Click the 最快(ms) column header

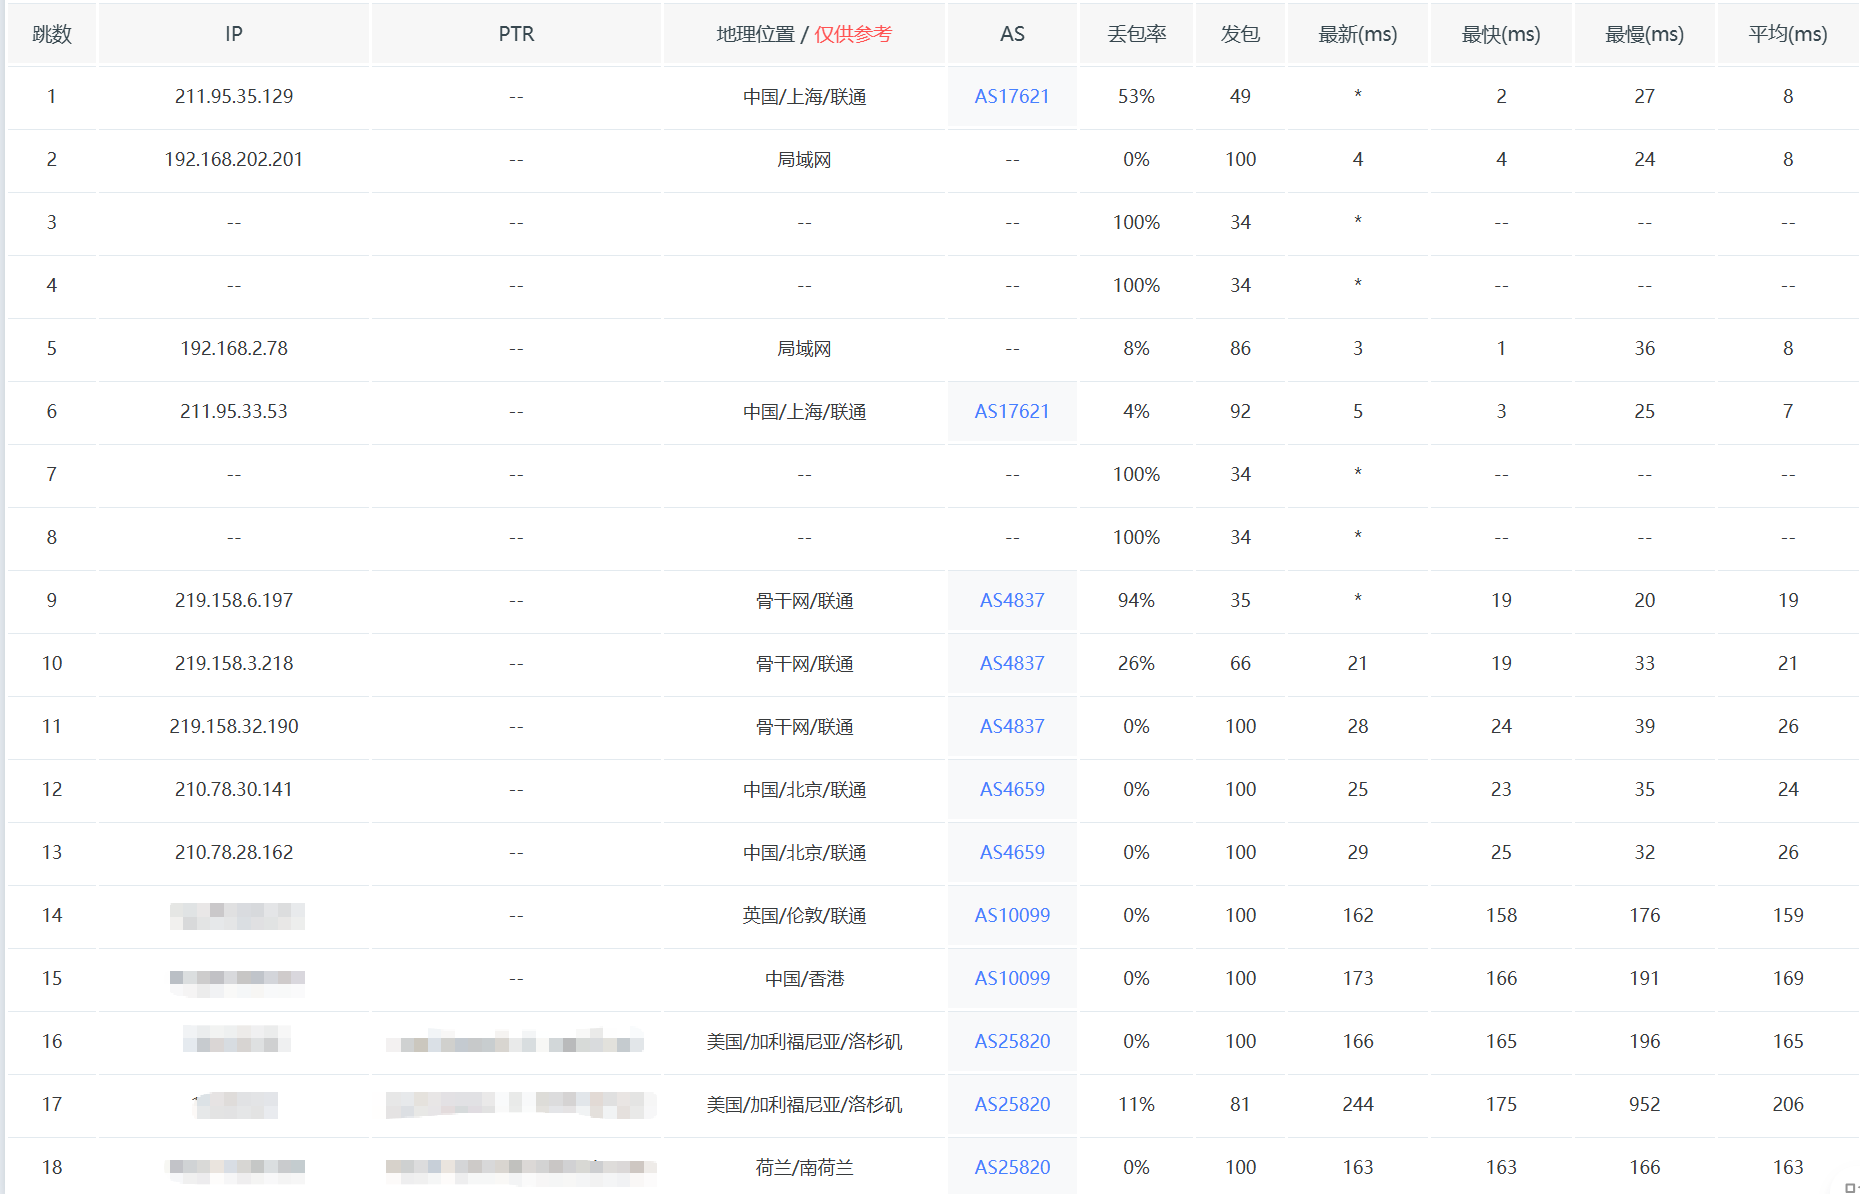[x=1501, y=34]
